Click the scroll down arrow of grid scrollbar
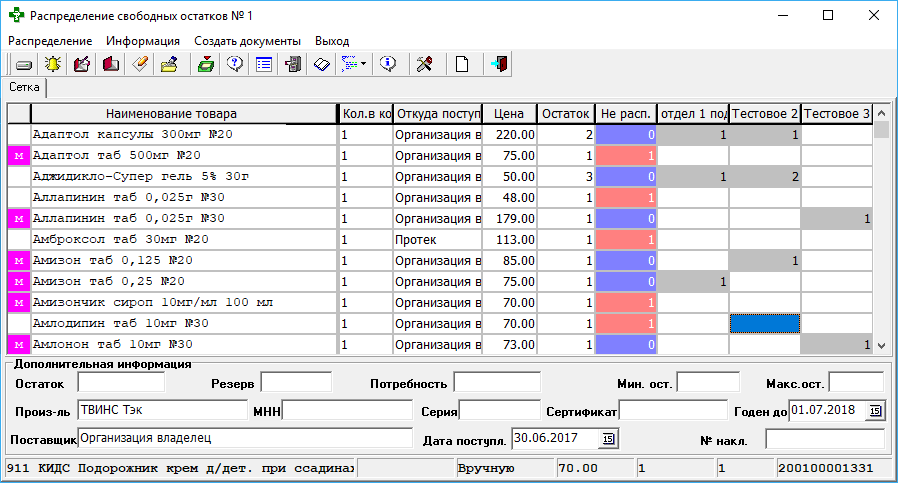Image resolution: width=898 pixels, height=483 pixels. pos(881,345)
